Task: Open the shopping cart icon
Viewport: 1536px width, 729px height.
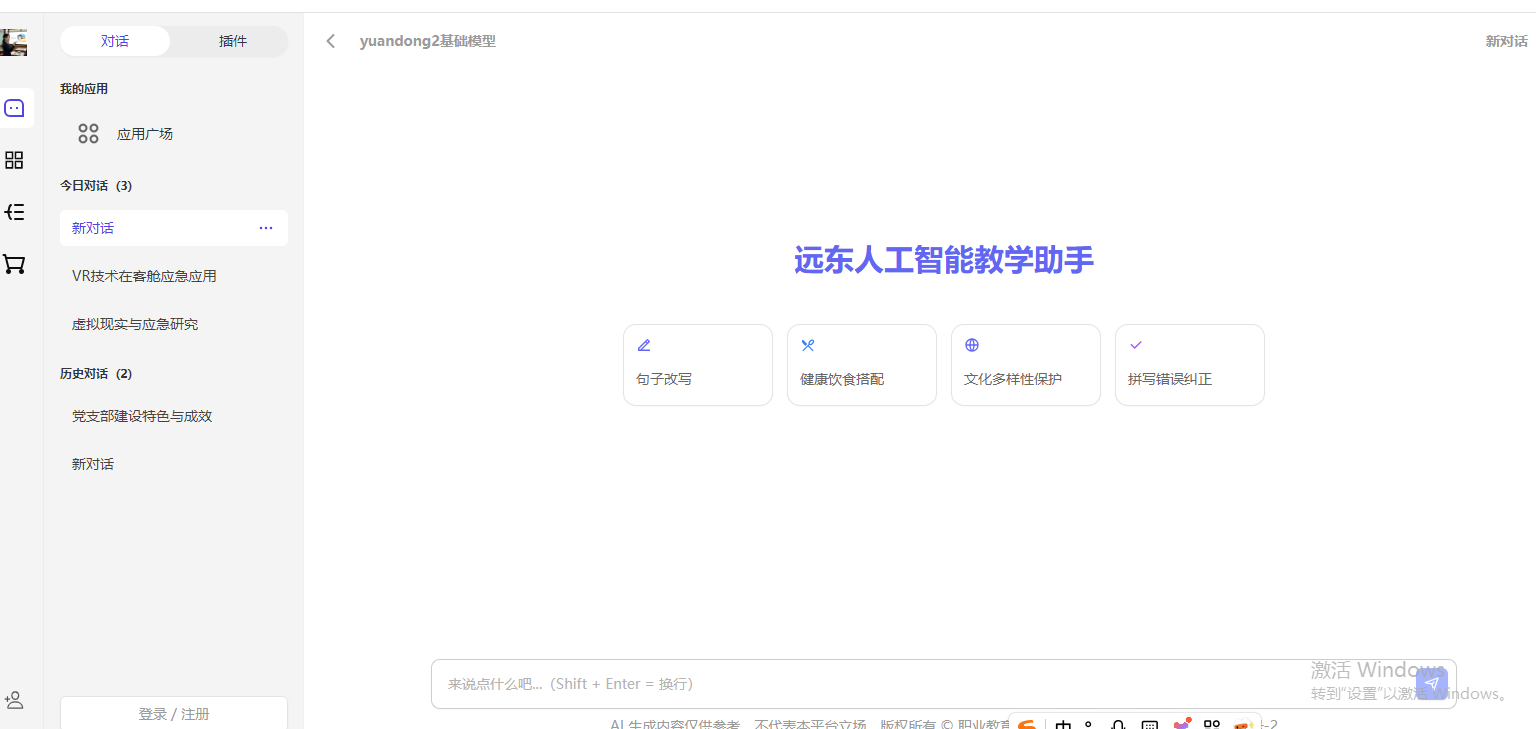Action: tap(15, 264)
